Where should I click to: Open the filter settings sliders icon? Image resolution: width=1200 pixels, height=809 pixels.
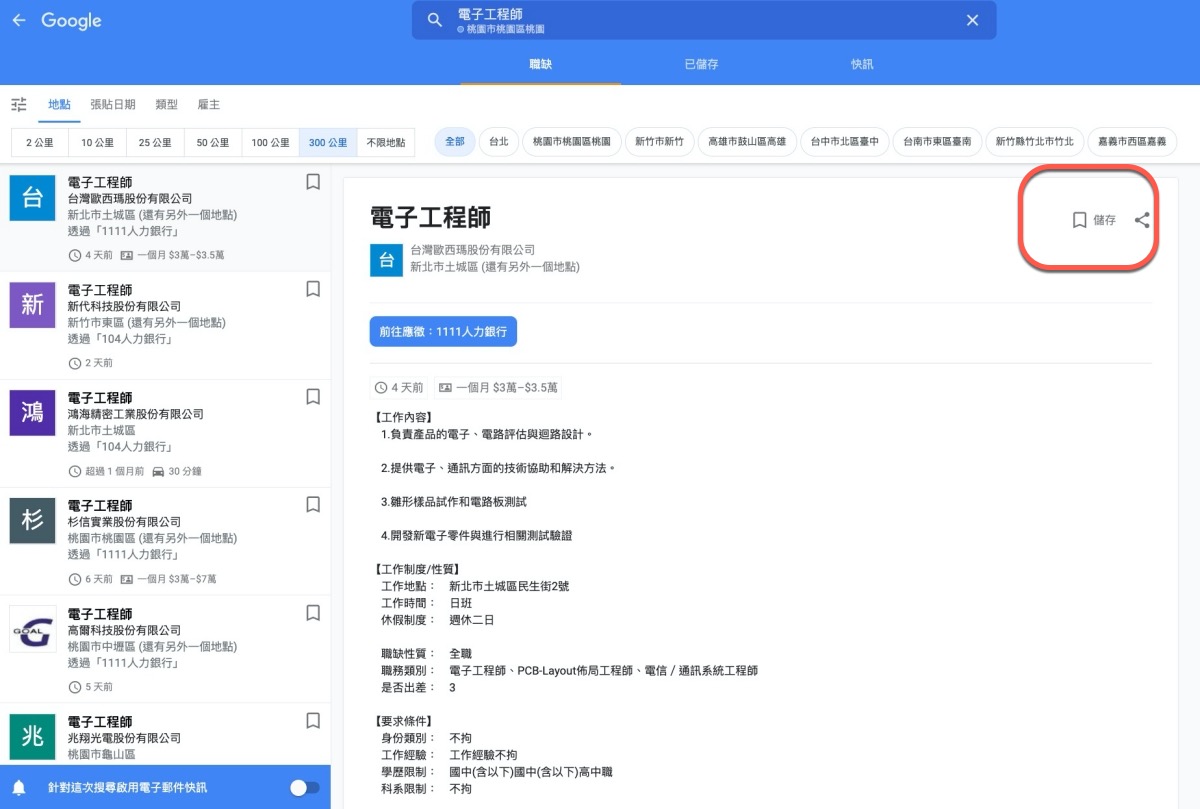pos(19,105)
